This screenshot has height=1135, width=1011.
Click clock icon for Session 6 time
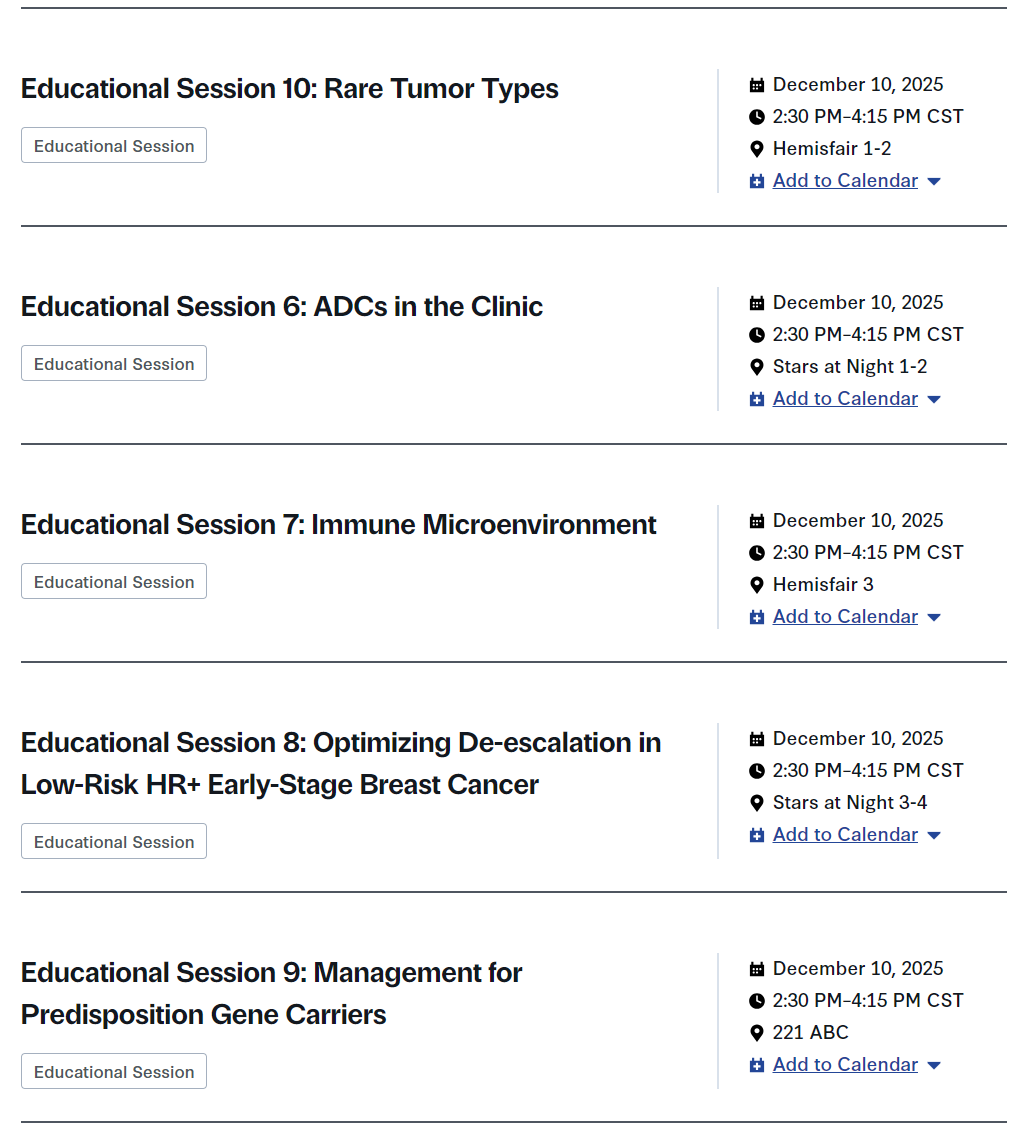click(757, 335)
